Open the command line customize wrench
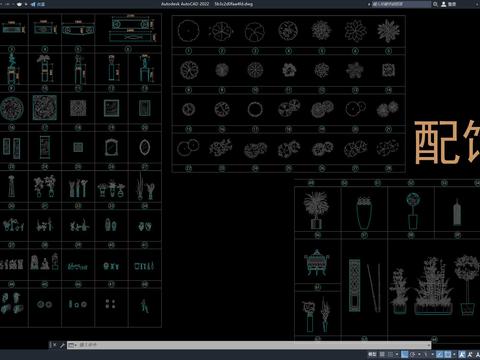This screenshot has width=480, height=360. (x=62, y=345)
